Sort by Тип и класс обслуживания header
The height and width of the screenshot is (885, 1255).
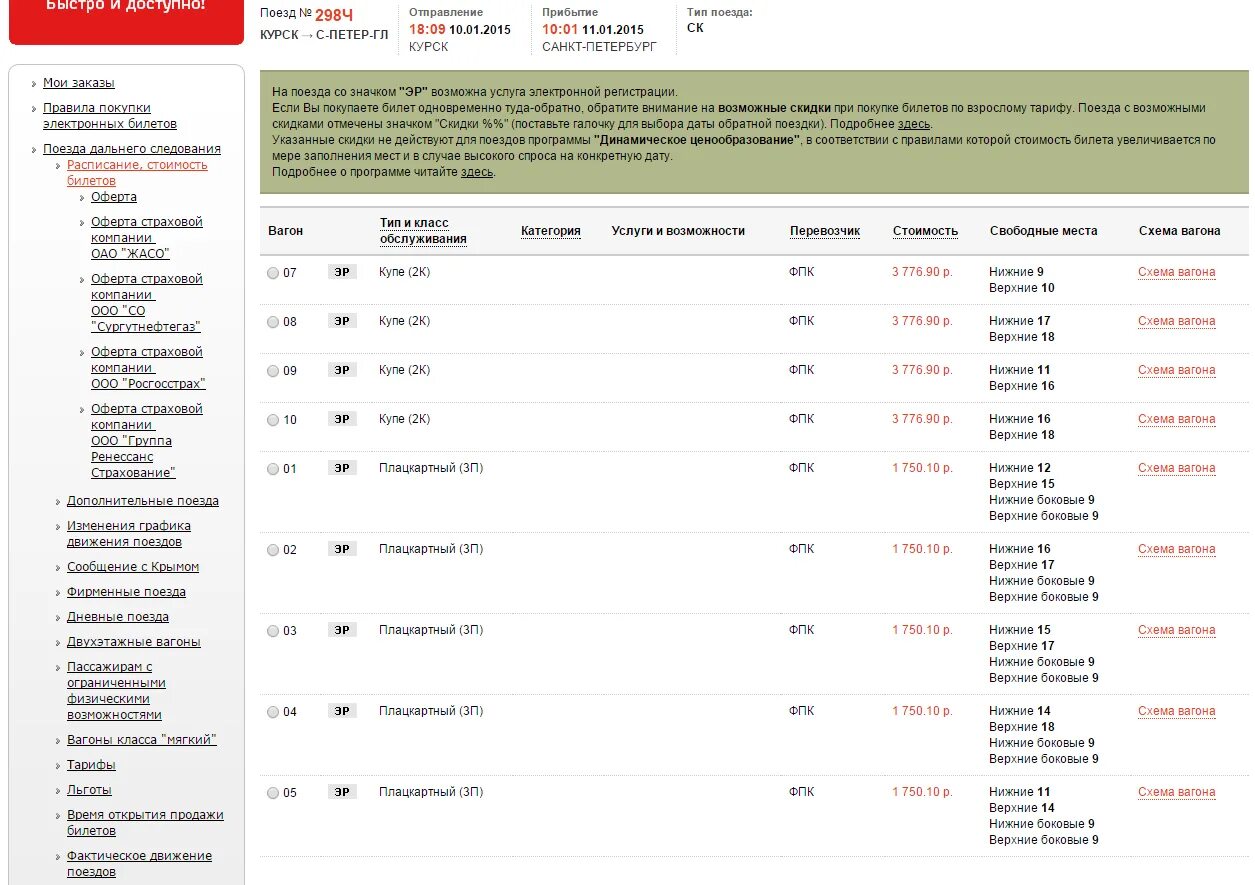click(423, 231)
